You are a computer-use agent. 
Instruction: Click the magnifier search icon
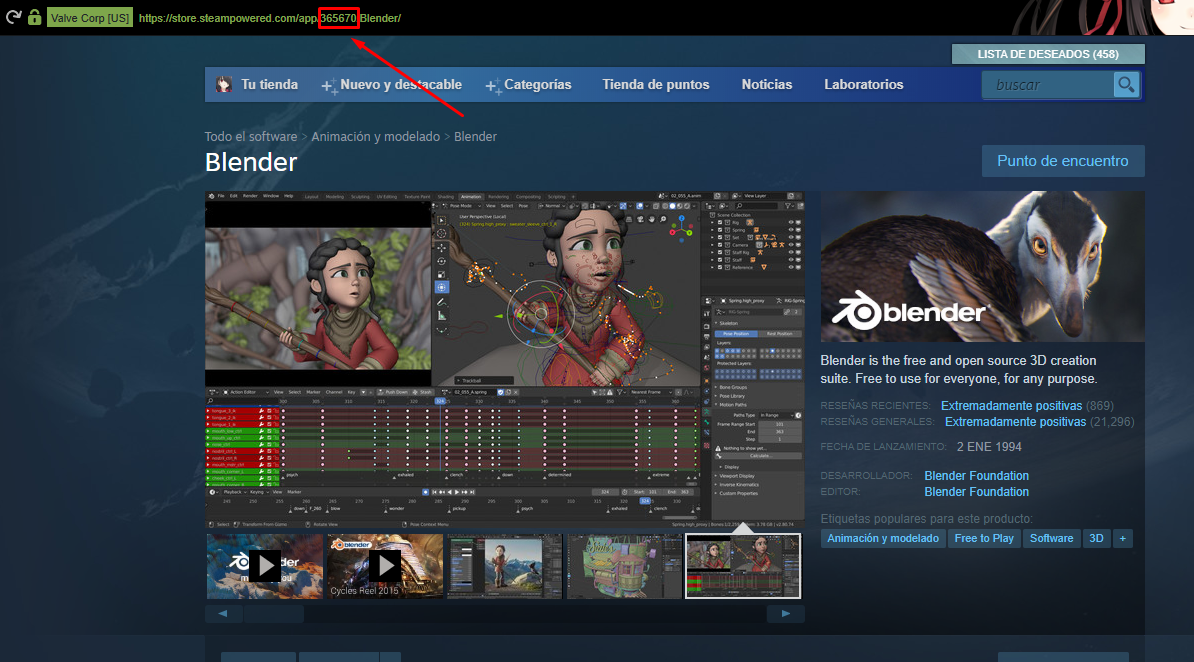[x=1126, y=85]
